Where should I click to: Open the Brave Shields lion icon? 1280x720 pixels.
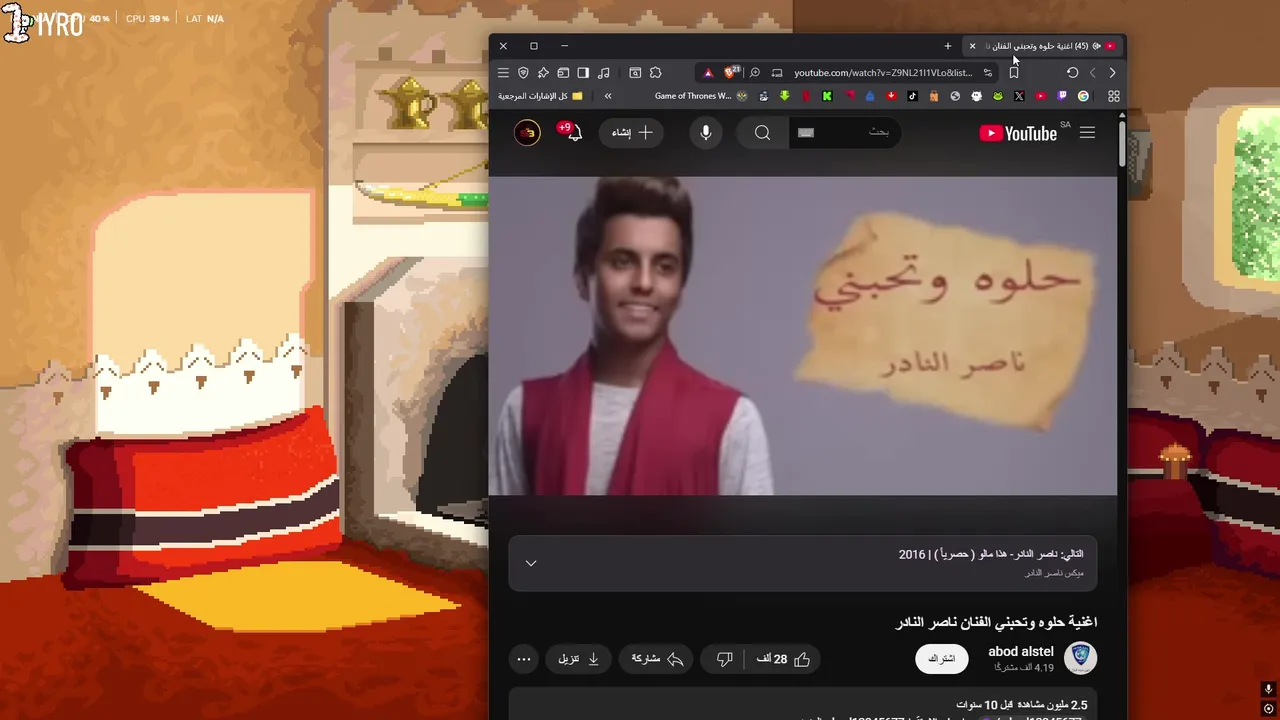(731, 72)
